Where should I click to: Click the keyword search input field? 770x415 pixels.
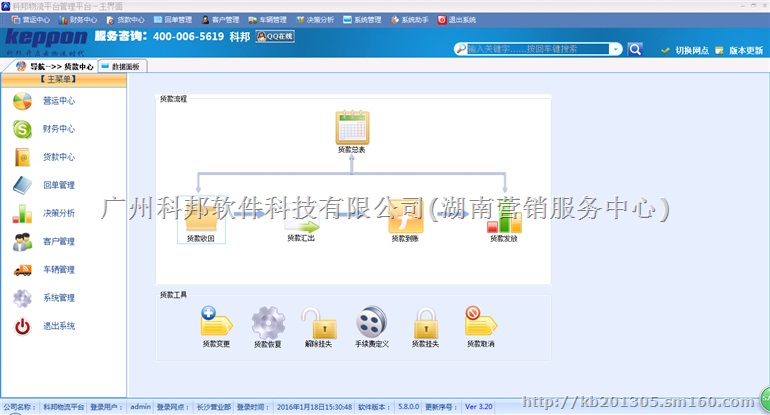(535, 48)
